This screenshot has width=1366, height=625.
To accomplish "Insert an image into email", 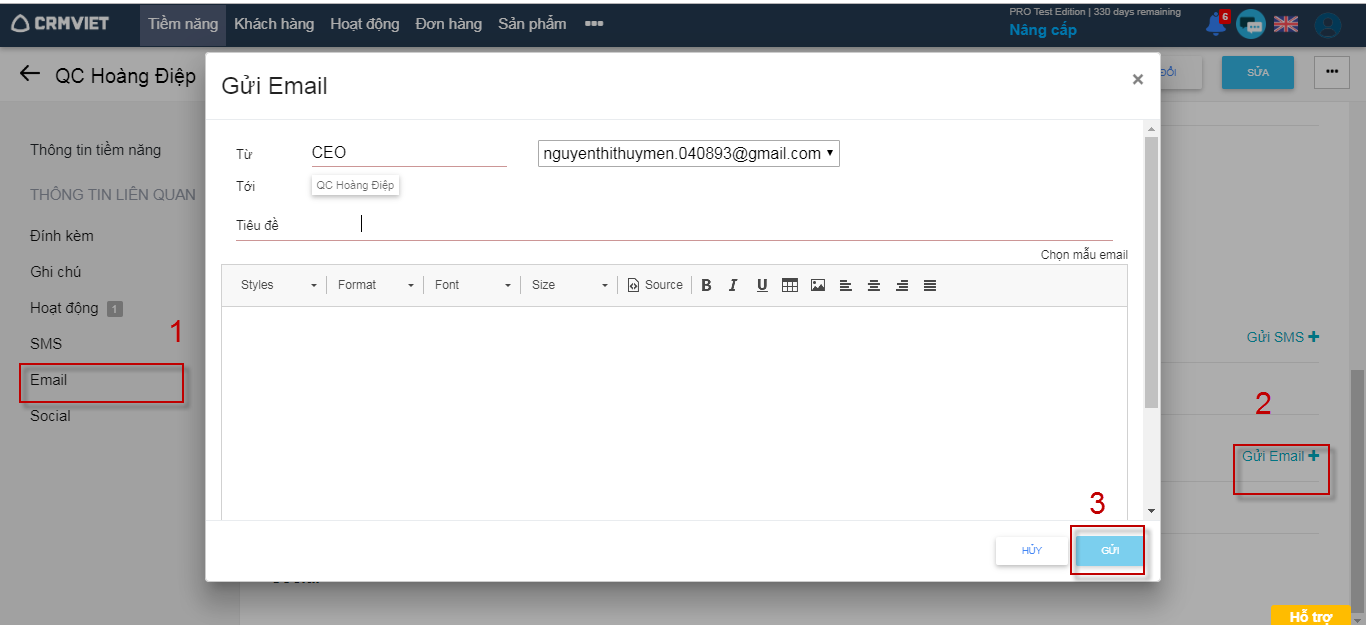I will 818,285.
